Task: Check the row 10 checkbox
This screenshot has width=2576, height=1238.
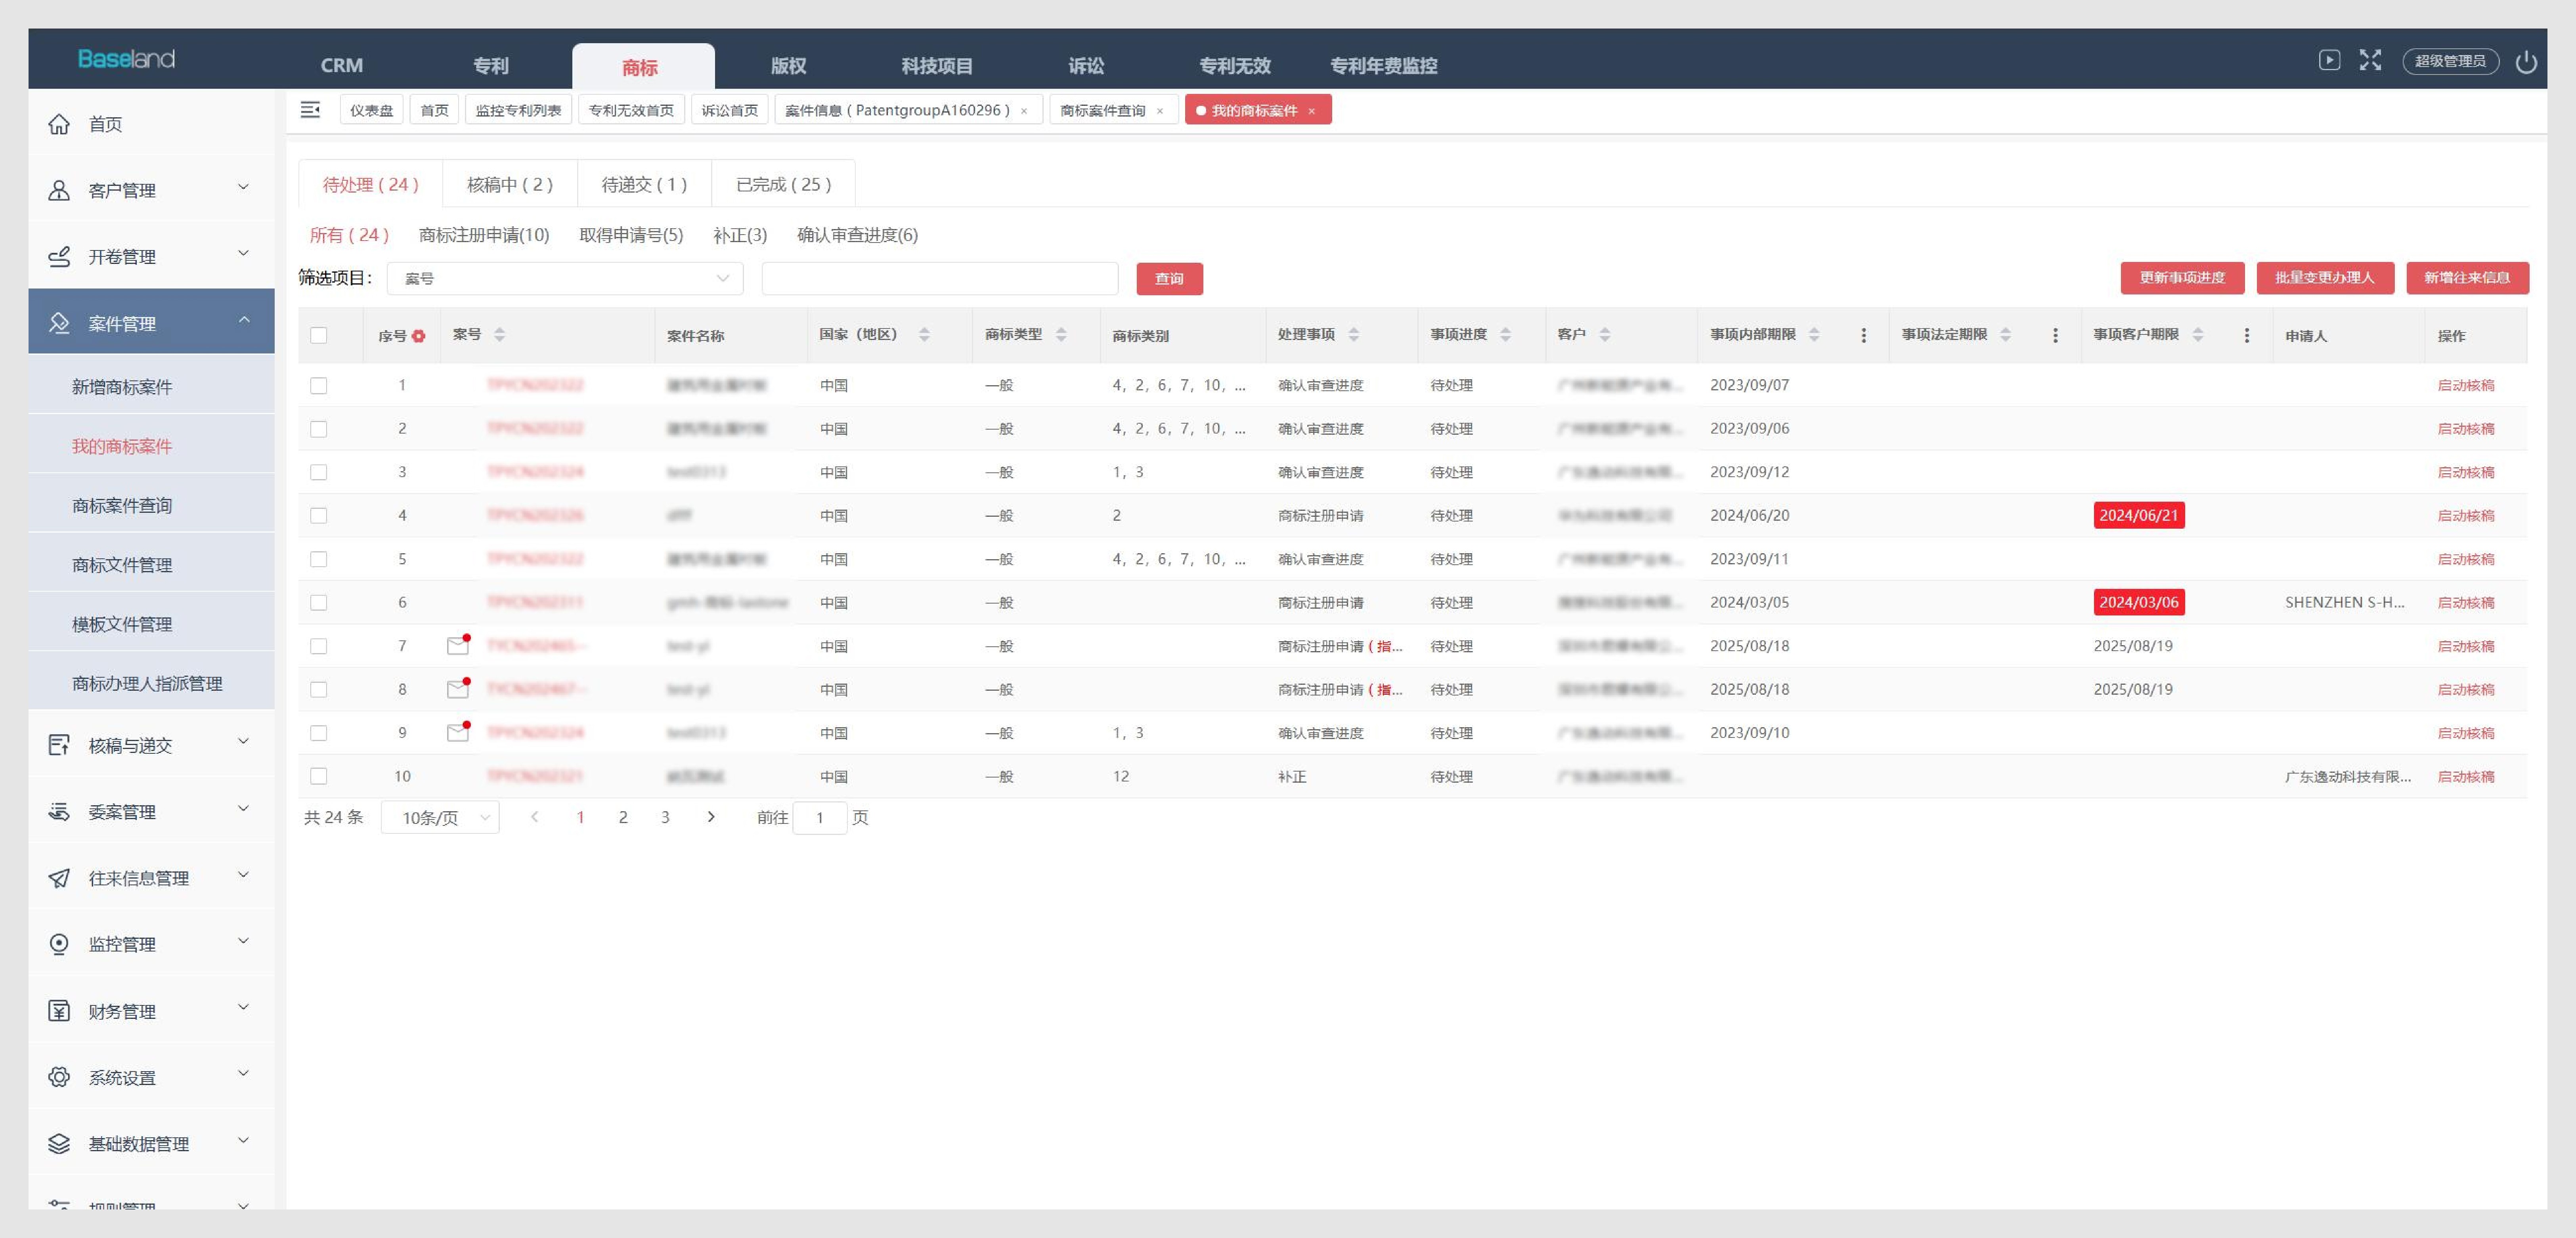Action: 319,776
